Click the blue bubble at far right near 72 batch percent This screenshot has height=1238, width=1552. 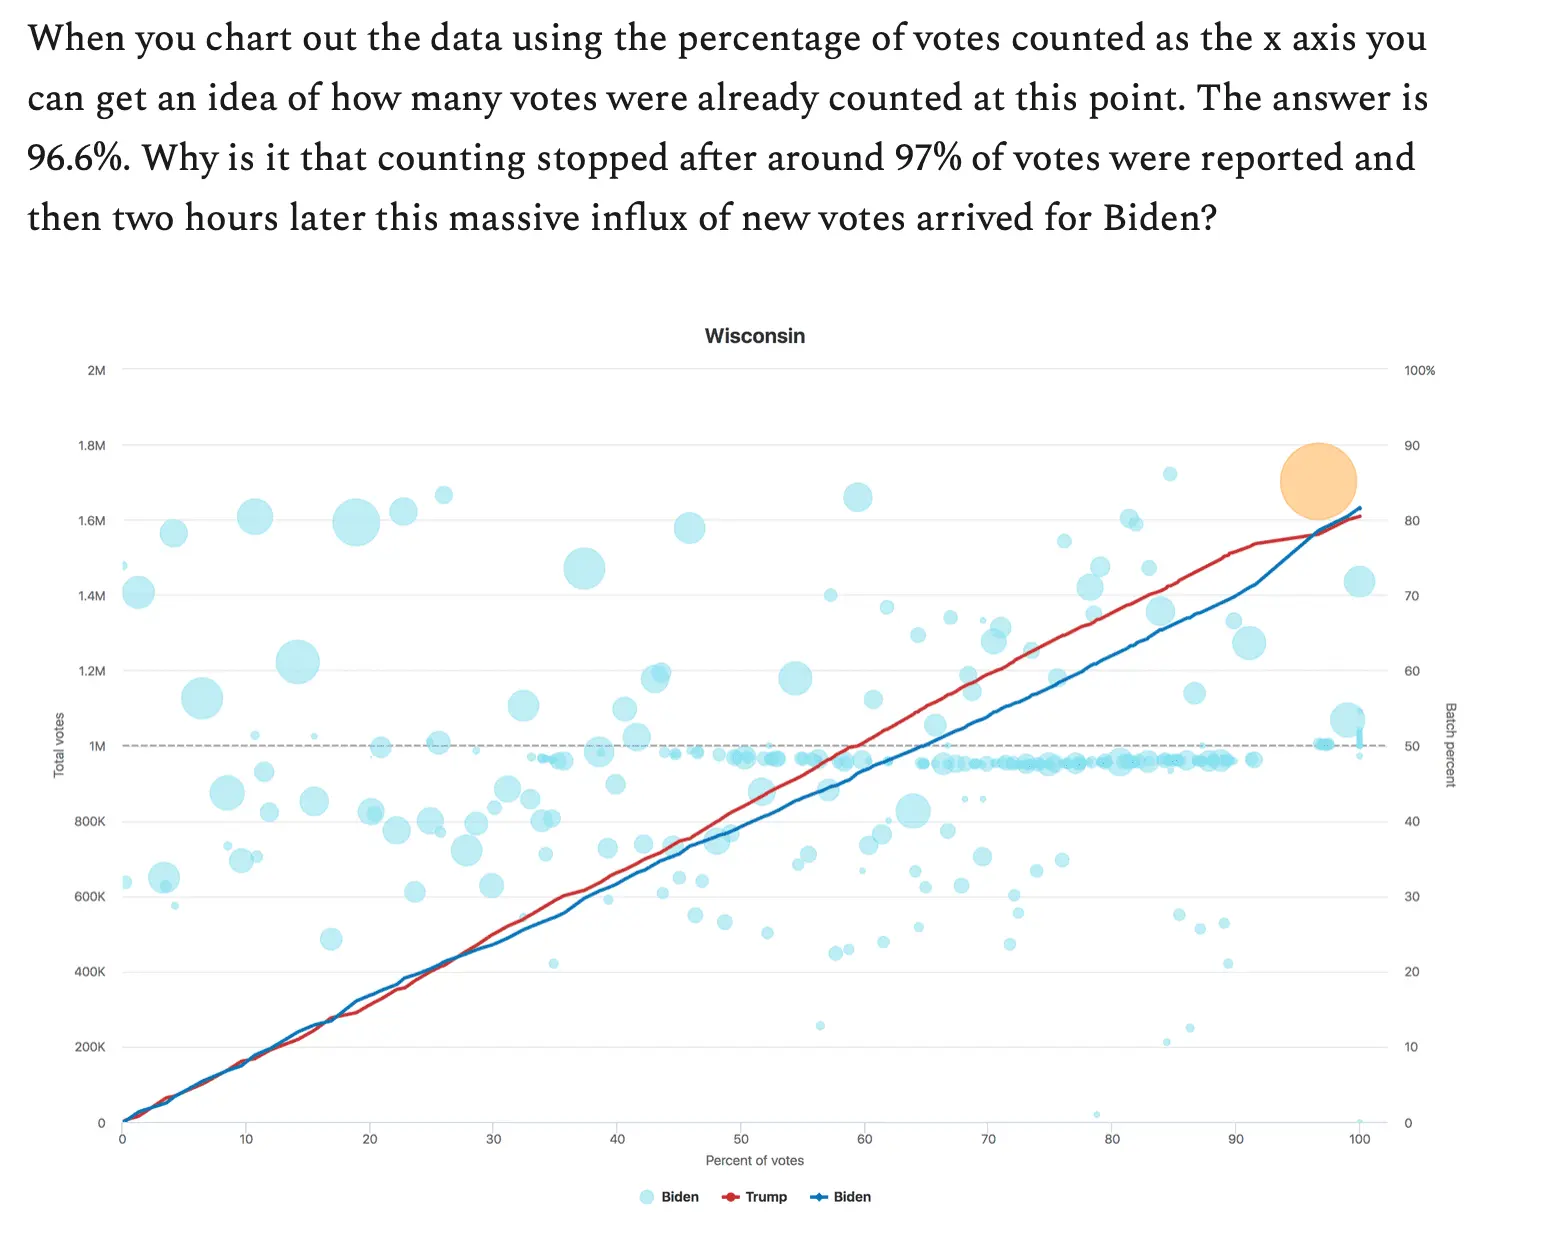pyautogui.click(x=1359, y=581)
